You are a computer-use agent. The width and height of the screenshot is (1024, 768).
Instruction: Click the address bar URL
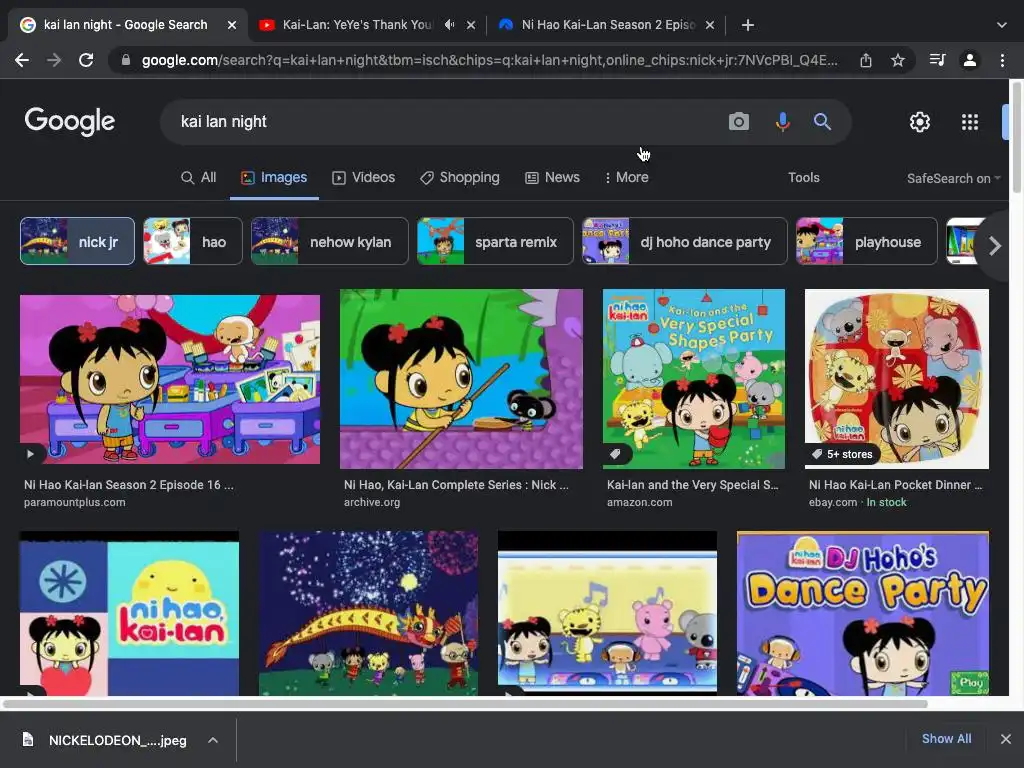490,60
